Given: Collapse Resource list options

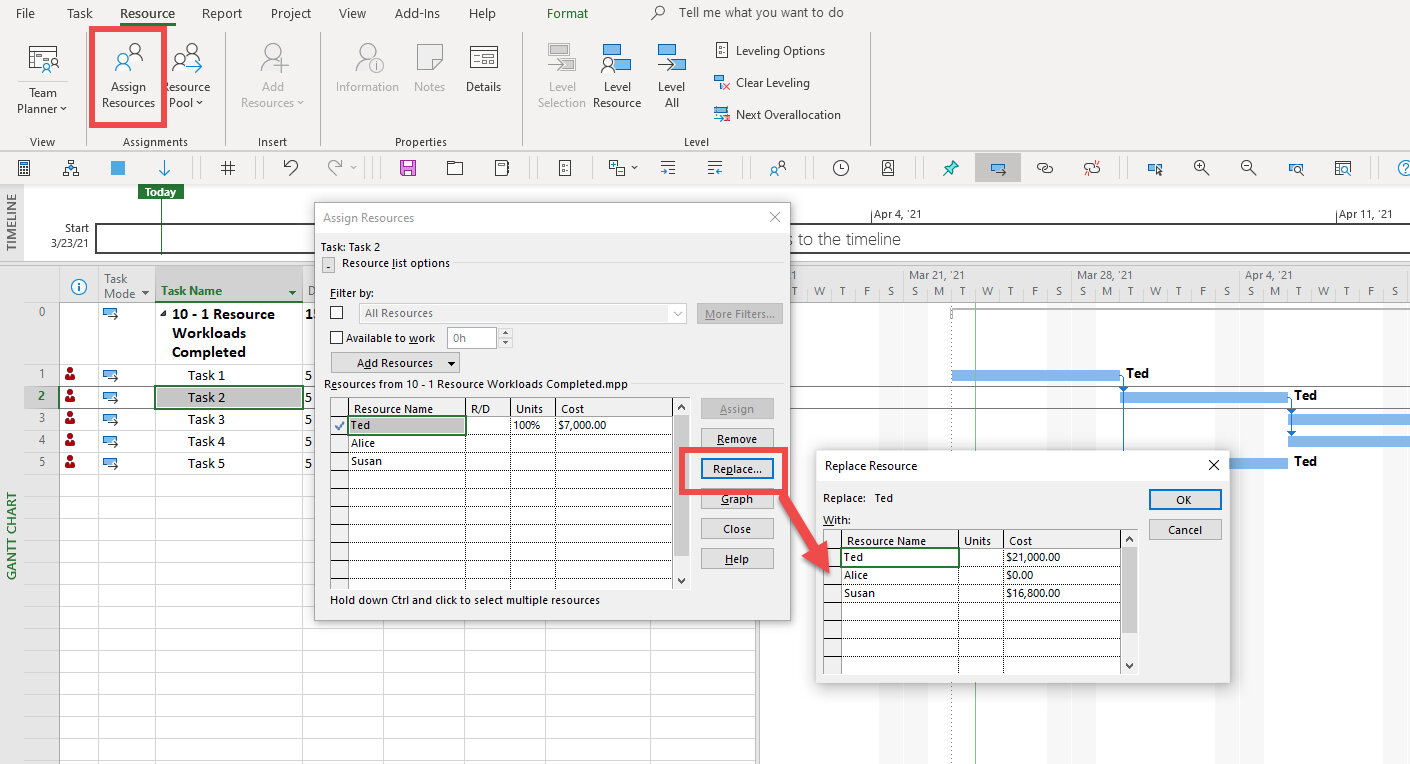Looking at the screenshot, I should point(328,265).
